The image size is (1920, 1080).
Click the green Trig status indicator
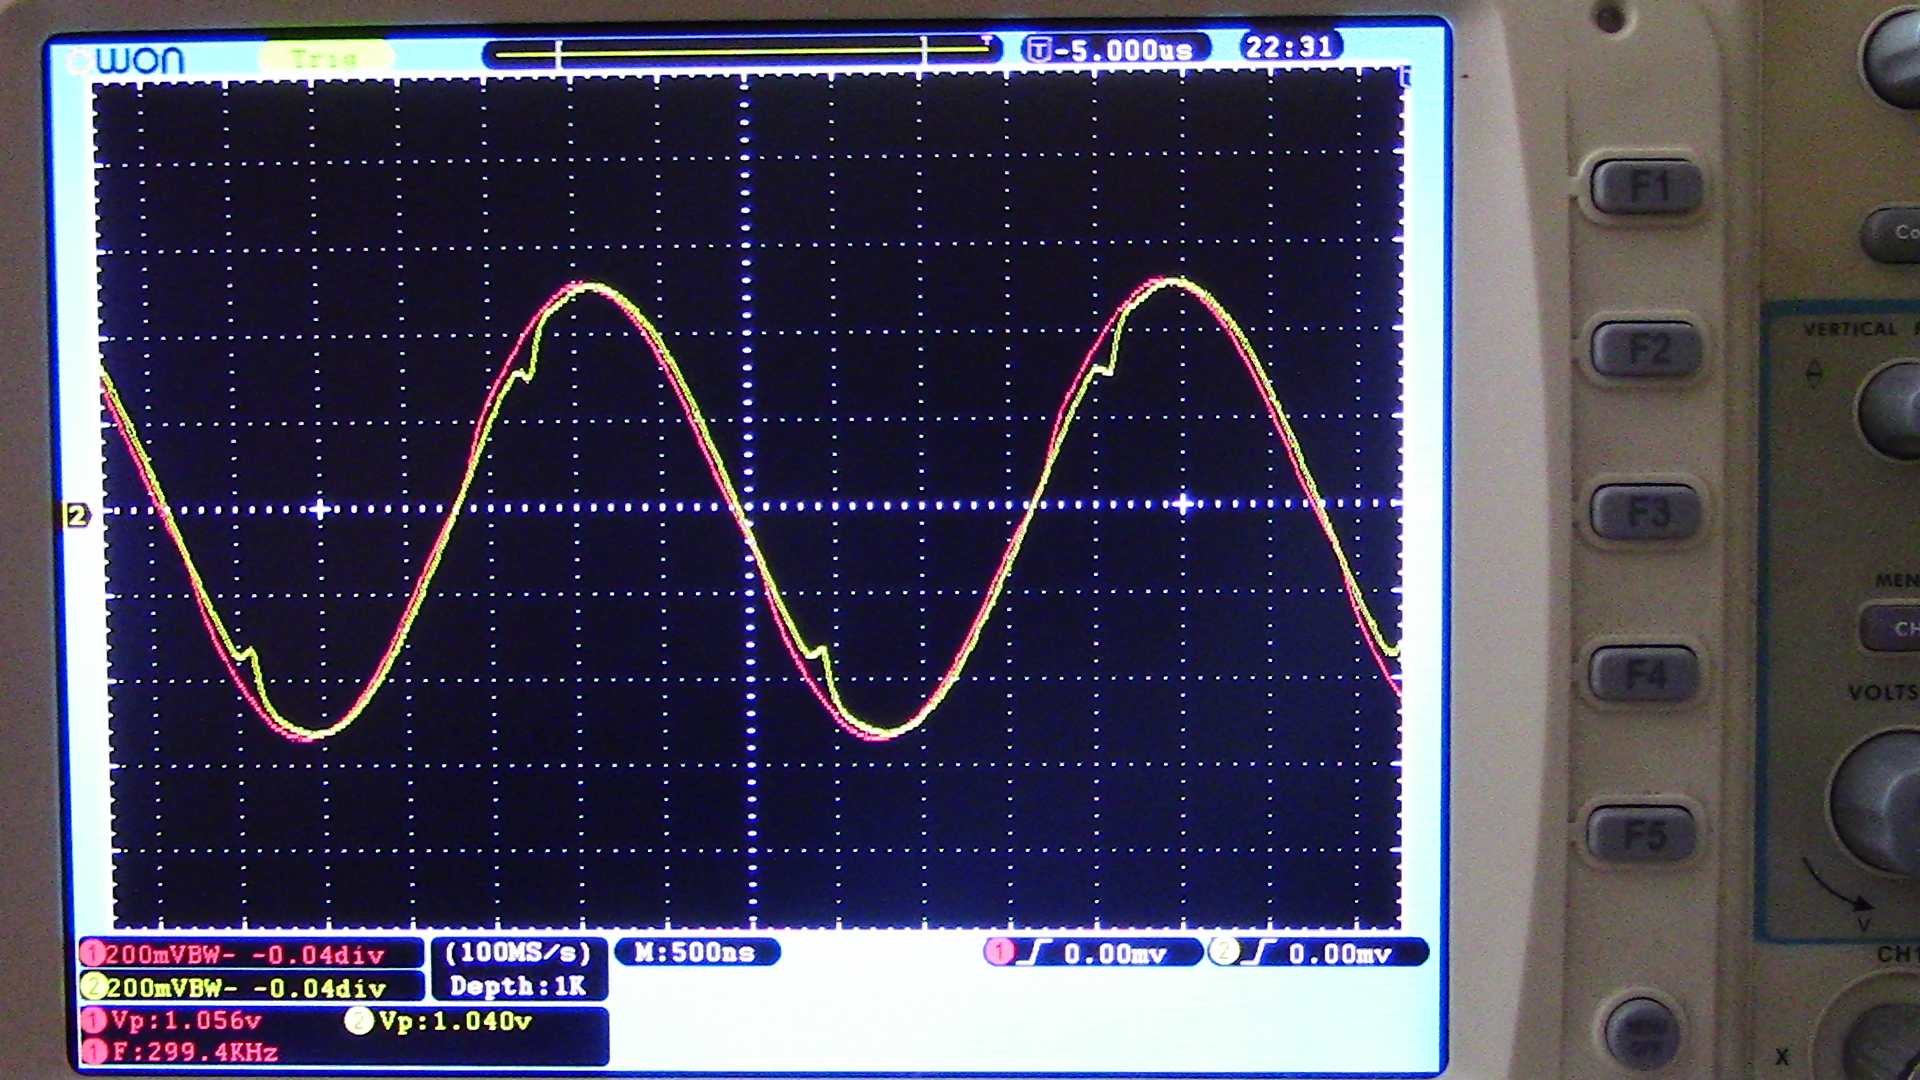[x=324, y=59]
